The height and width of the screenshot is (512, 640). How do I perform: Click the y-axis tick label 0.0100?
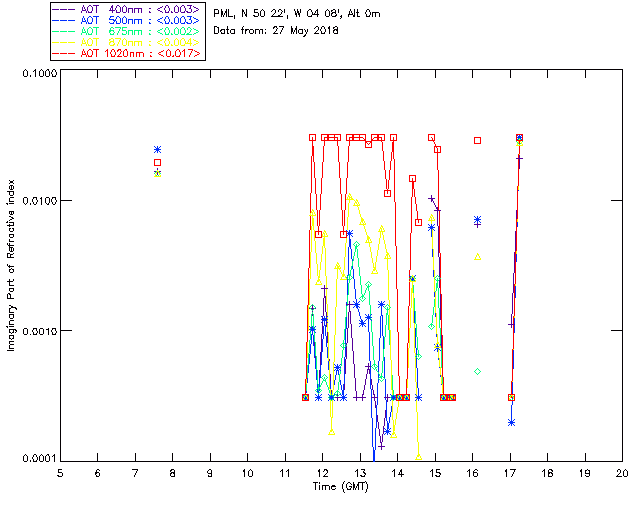coord(39,201)
